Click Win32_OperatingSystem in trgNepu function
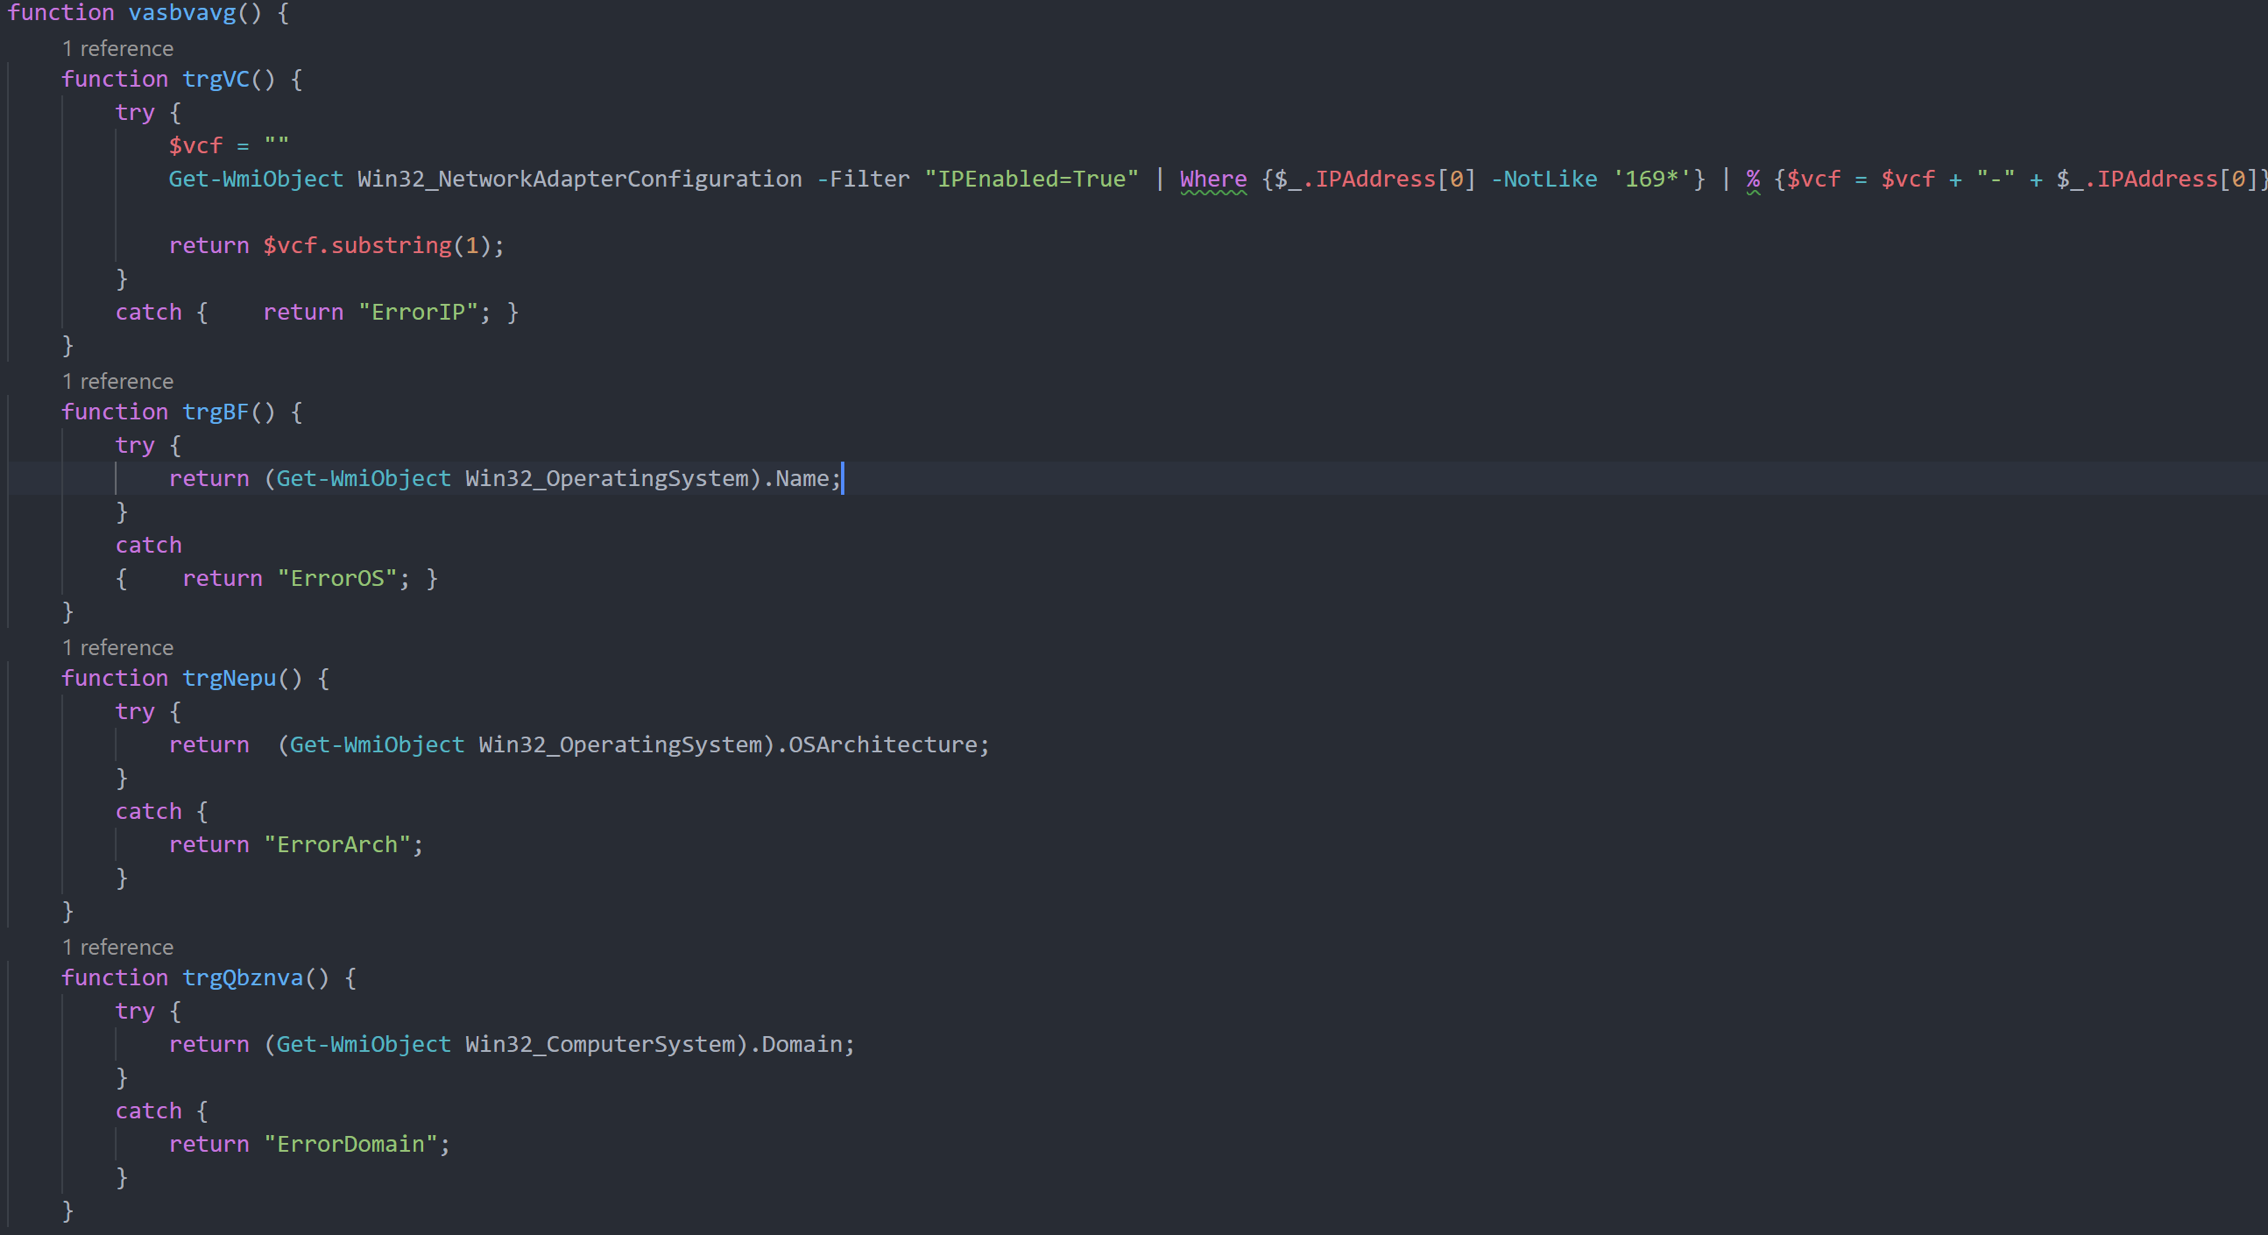This screenshot has height=1235, width=2268. click(x=620, y=745)
